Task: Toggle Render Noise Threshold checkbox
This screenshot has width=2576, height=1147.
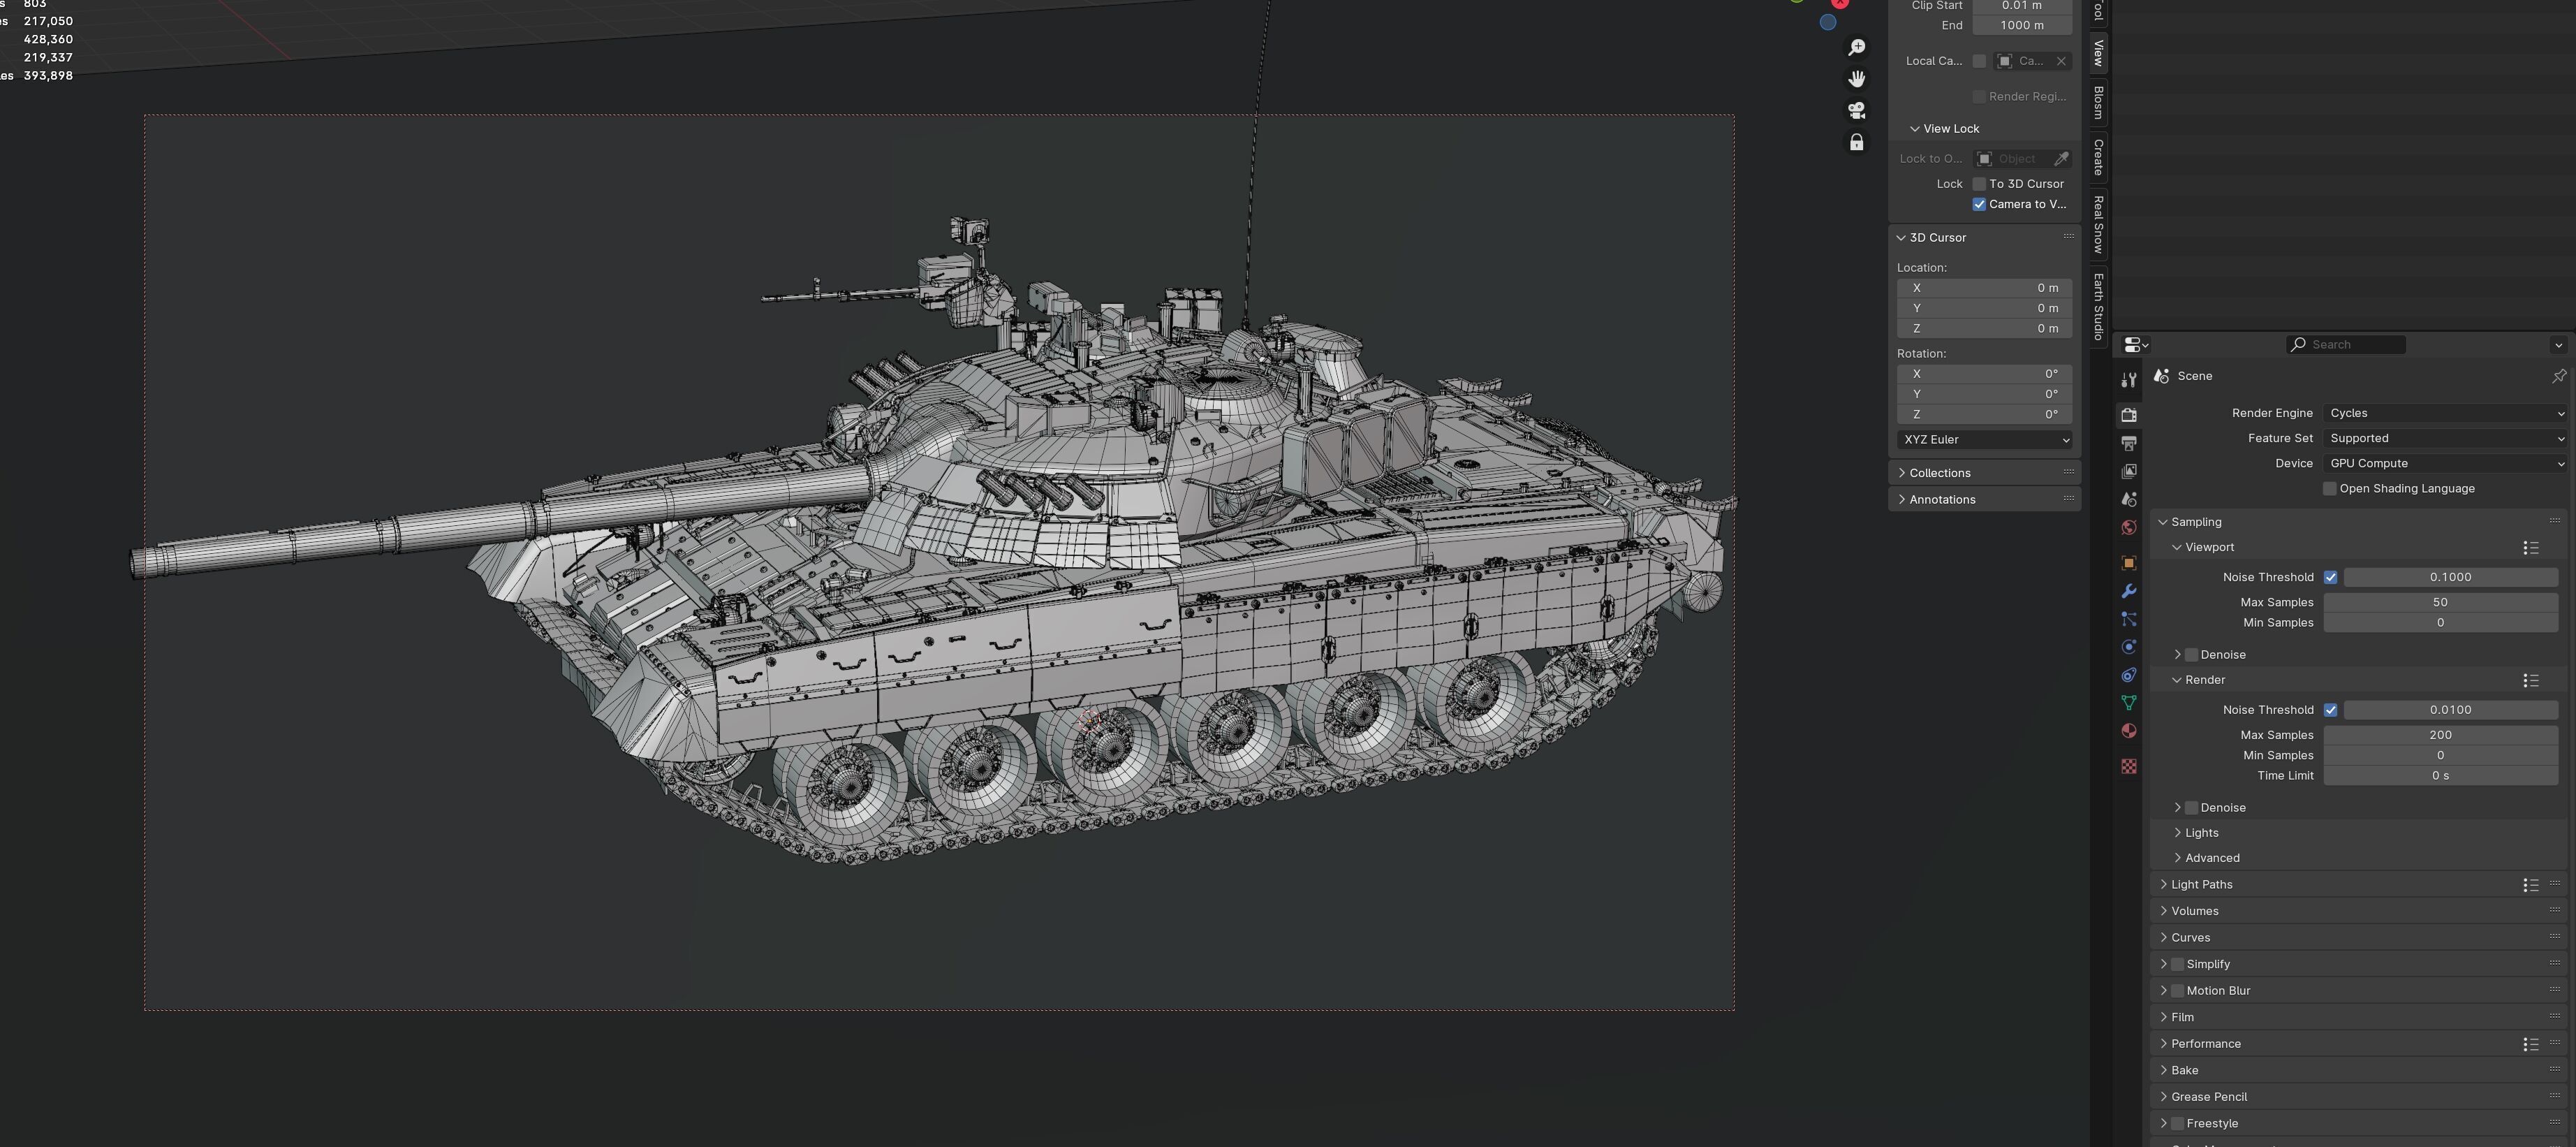Action: click(x=2331, y=710)
